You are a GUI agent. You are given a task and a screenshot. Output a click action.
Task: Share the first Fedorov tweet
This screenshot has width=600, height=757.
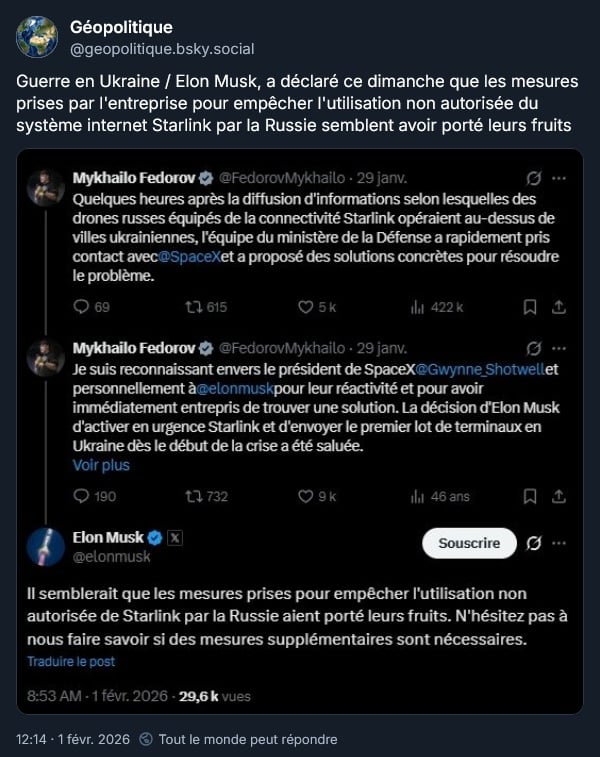560,307
